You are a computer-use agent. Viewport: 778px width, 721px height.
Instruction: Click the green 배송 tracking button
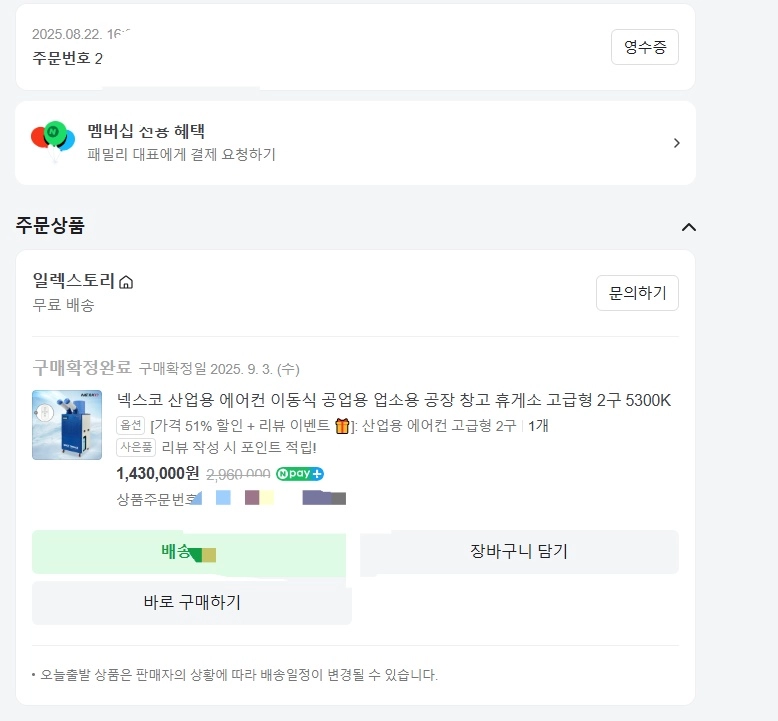[189, 552]
